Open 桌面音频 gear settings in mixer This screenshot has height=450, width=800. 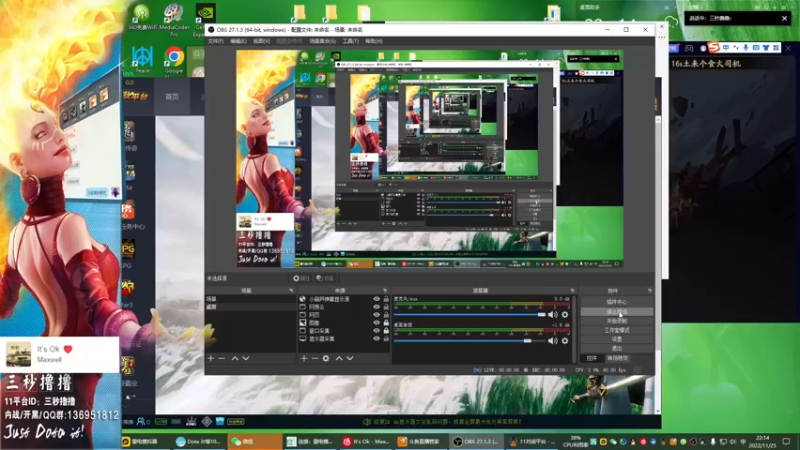(x=565, y=341)
